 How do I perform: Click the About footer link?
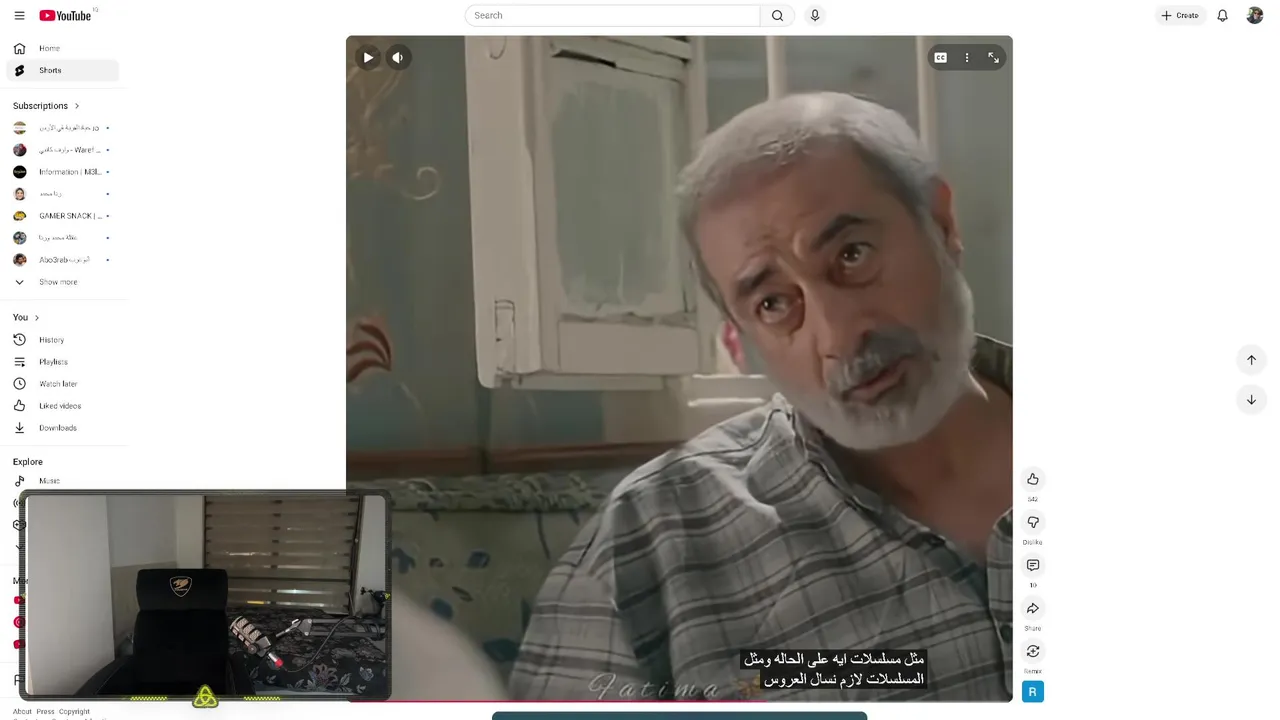point(22,712)
